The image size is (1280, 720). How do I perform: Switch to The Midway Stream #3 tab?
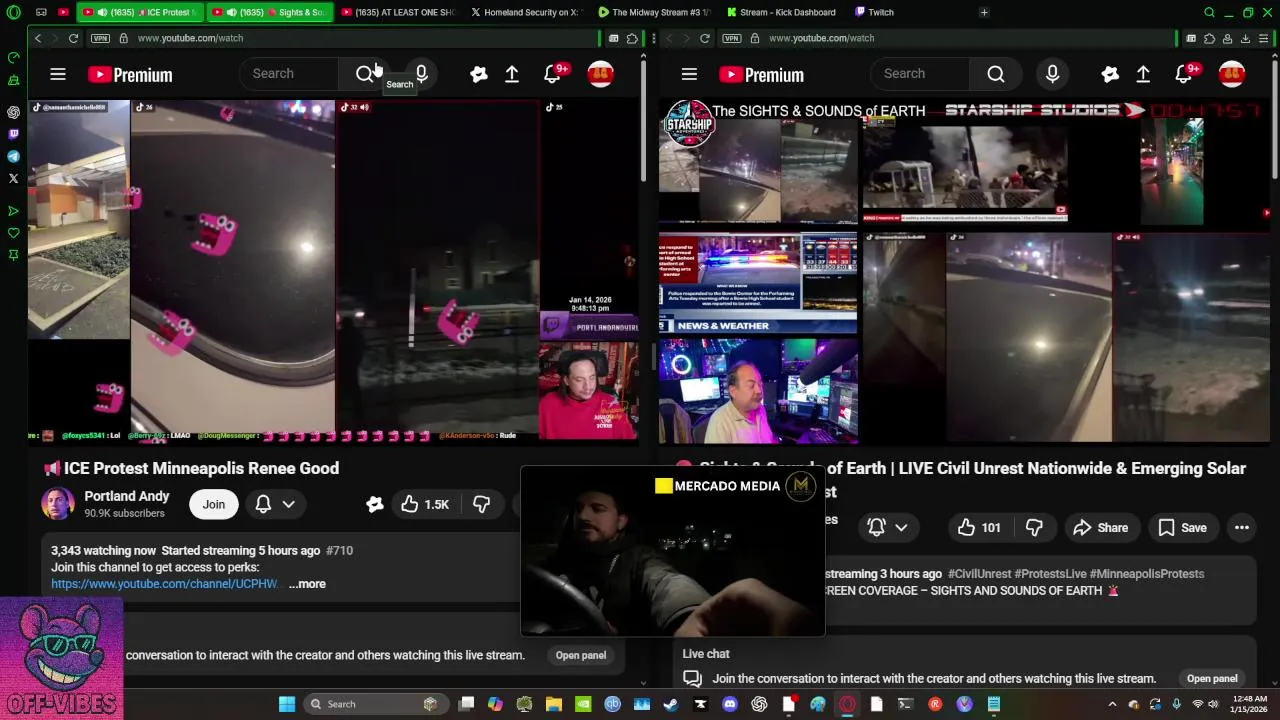656,13
